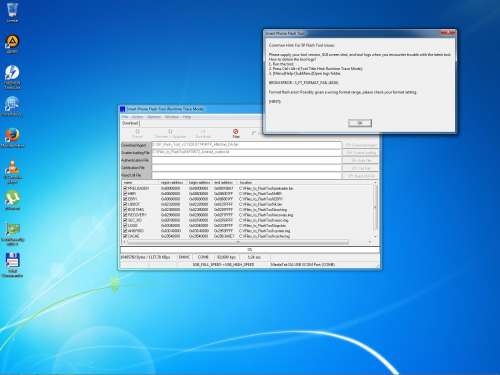Click the begin address column header

click(199, 183)
